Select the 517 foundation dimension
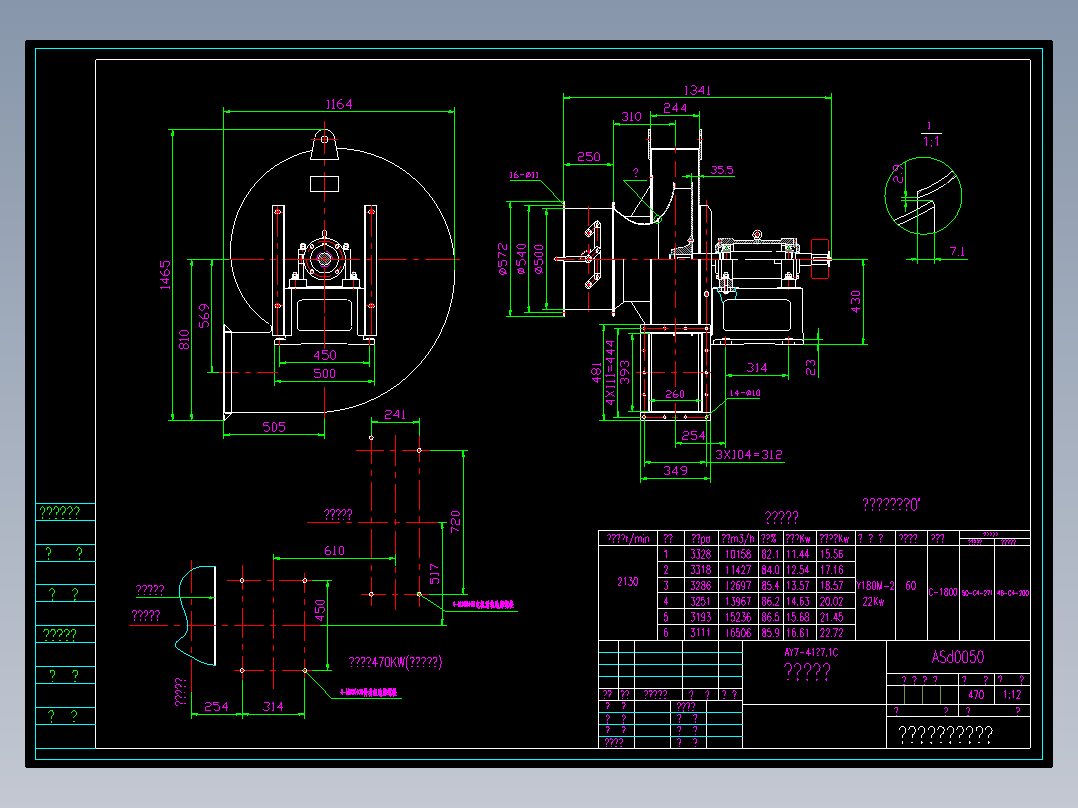Image resolution: width=1078 pixels, height=808 pixels. (x=434, y=574)
